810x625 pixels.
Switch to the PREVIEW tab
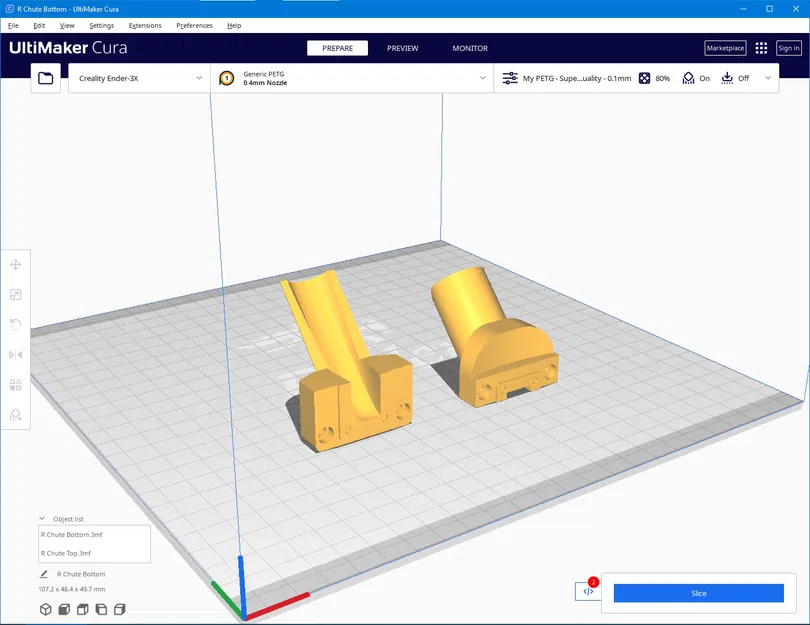pos(403,48)
